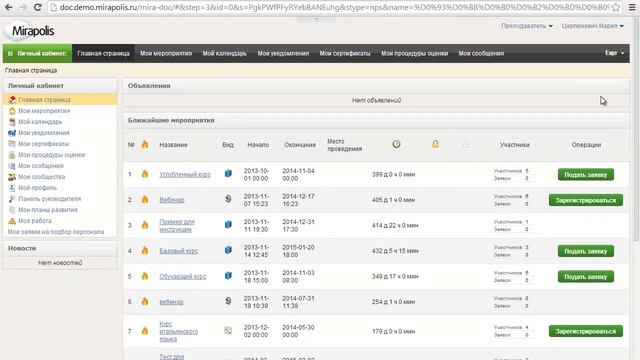
Task: Click type icon for Пример для инструкции
Action: tap(228, 224)
